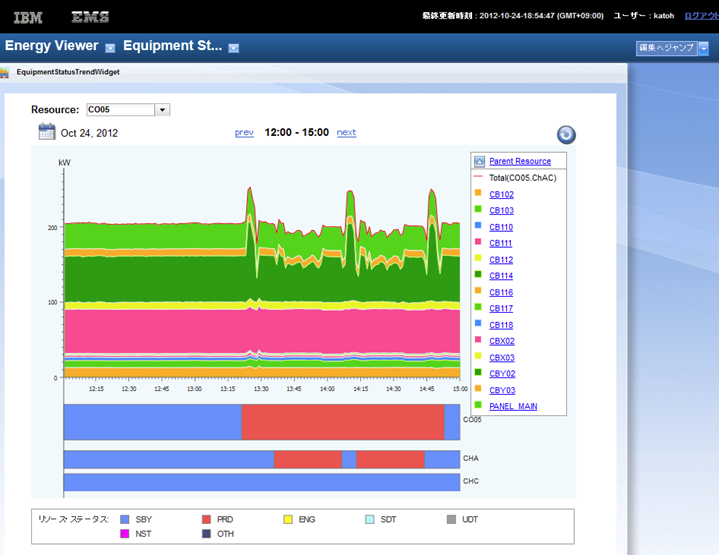Open the Parent Resource link
This screenshot has width=719, height=555.
click(520, 161)
